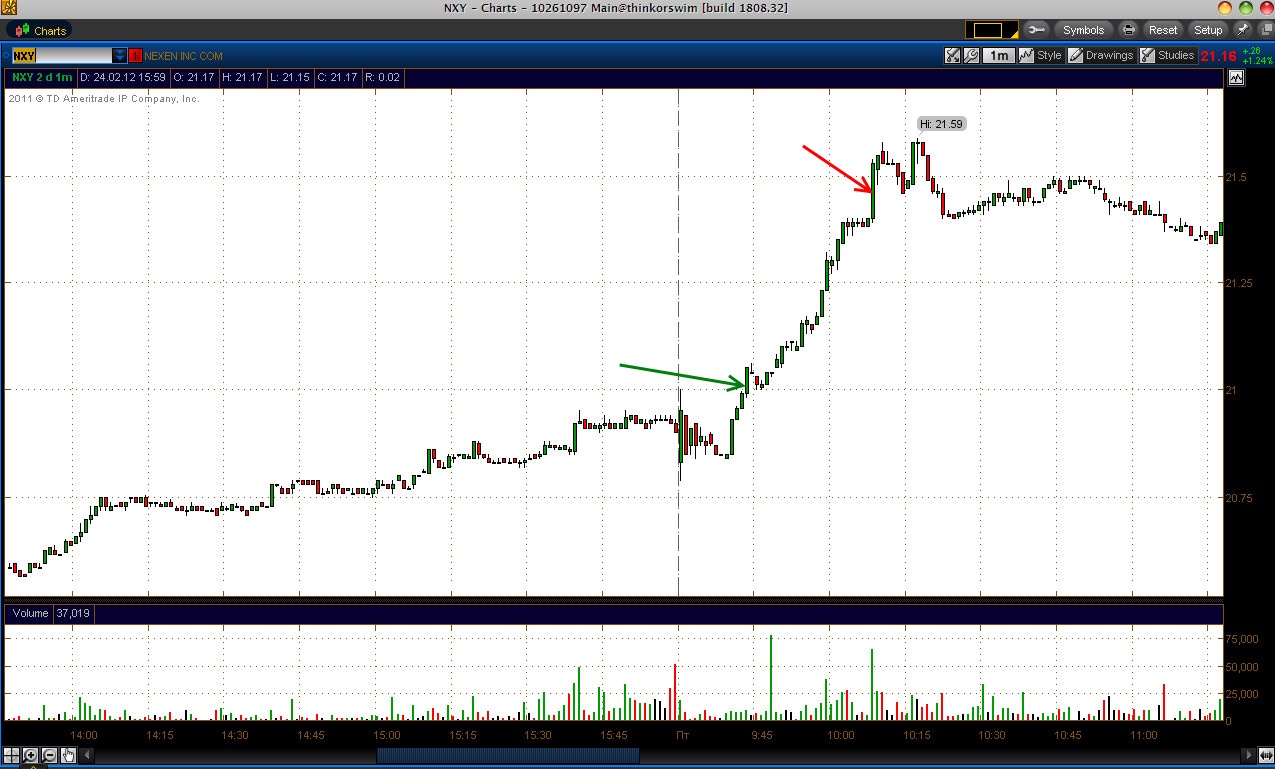Click the Volume 37,019 label
Image resolution: width=1275 pixels, height=769 pixels.
[x=51, y=613]
